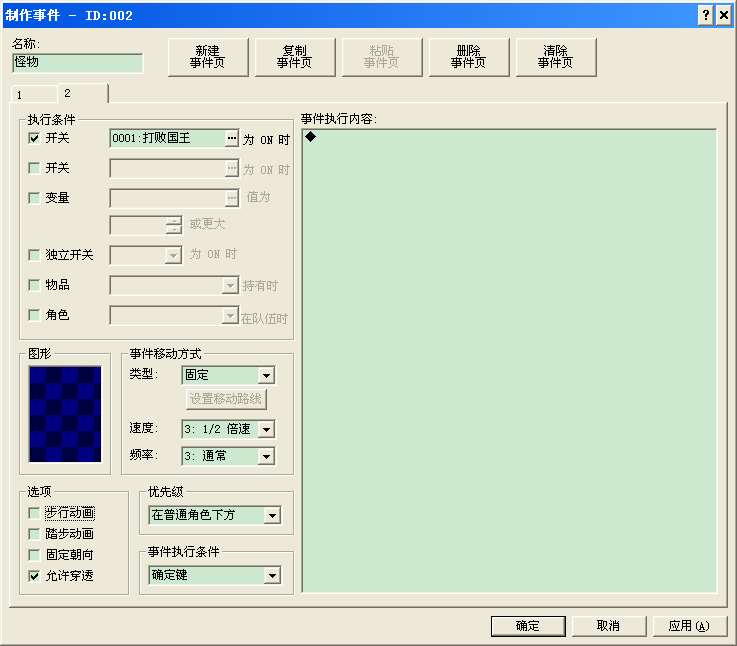Uncheck the 允许穿透 option
Image resolution: width=737 pixels, height=646 pixels.
point(34,575)
